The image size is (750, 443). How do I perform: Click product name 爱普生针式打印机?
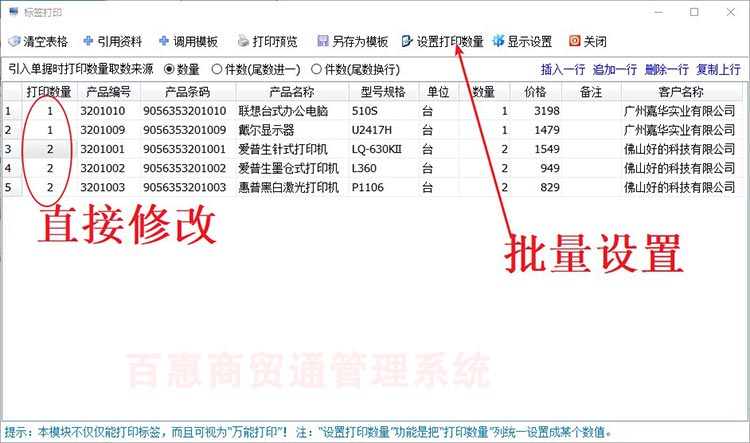click(292, 149)
